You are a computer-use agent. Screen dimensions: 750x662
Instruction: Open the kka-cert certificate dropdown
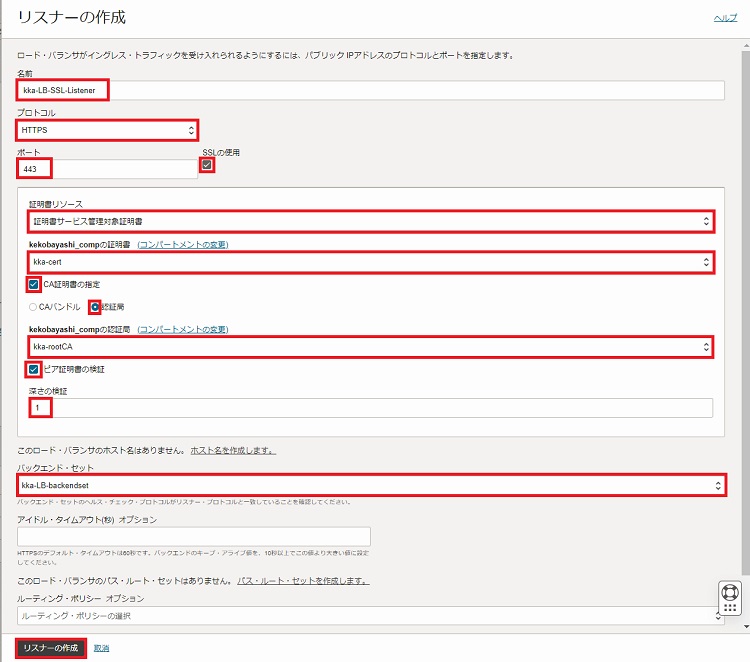(x=370, y=262)
